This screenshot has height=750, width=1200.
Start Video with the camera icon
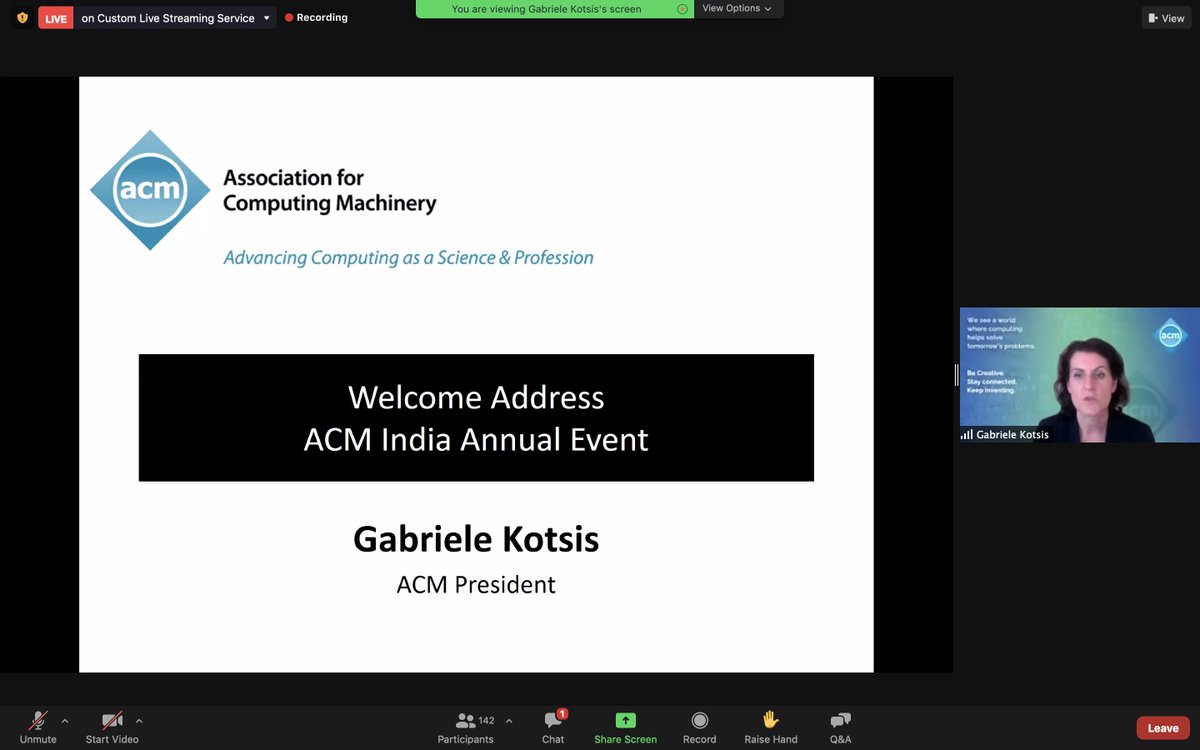click(x=112, y=727)
